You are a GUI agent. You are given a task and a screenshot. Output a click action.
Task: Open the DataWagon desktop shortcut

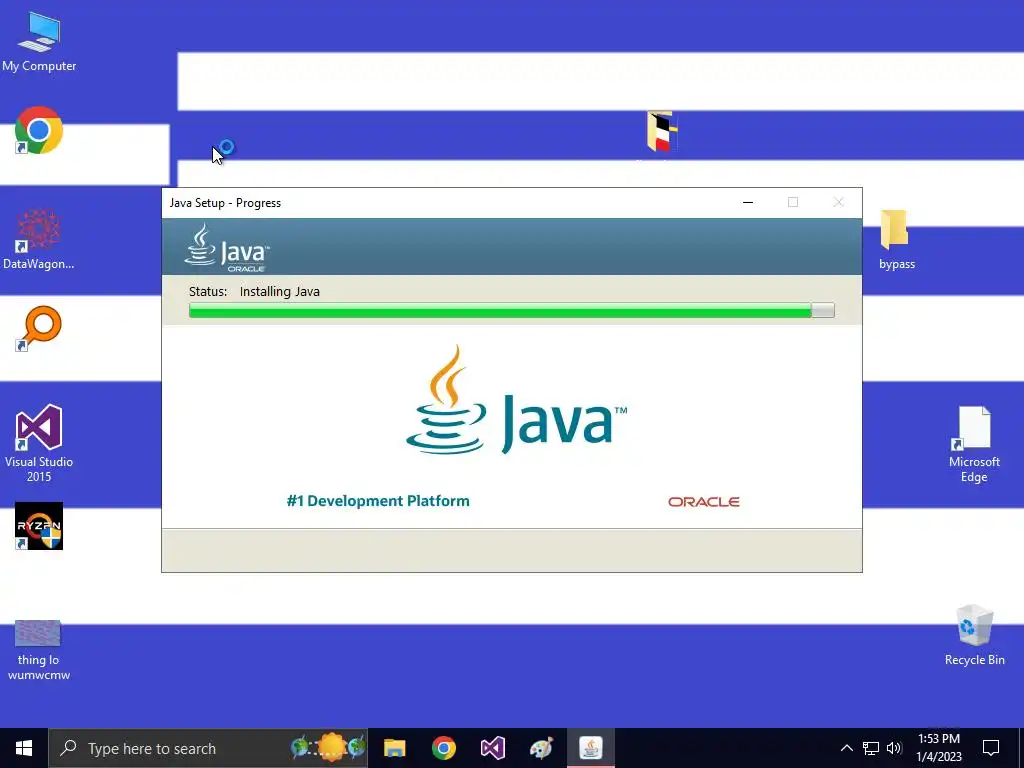(39, 239)
